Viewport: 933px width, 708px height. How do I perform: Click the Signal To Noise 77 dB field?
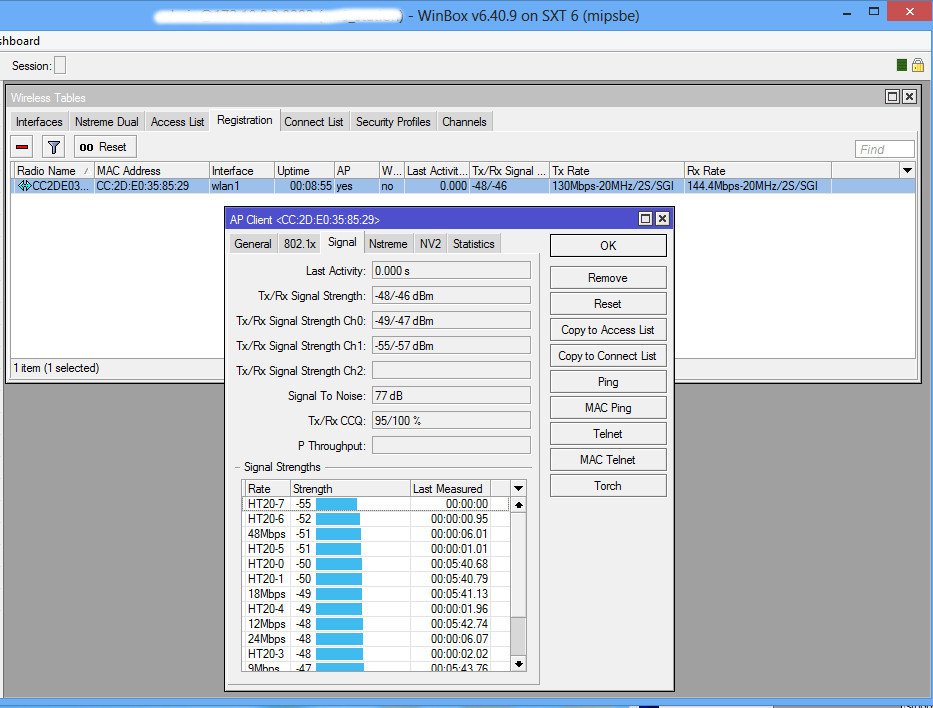coord(451,396)
